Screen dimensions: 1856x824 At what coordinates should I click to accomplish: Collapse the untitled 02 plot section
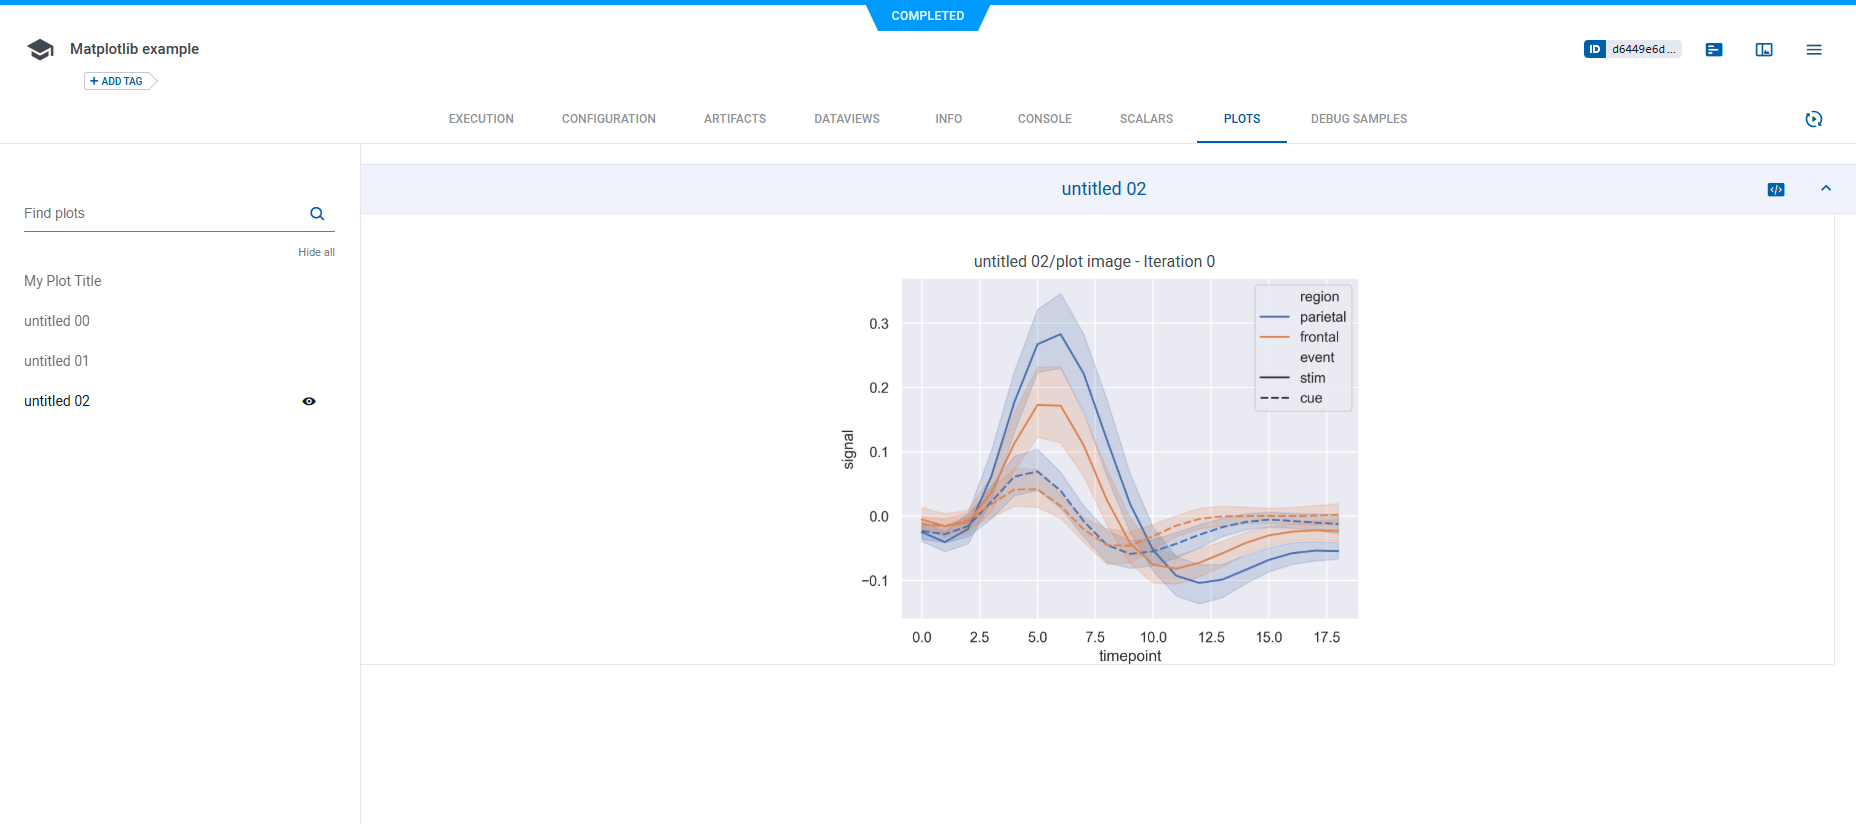(x=1825, y=189)
